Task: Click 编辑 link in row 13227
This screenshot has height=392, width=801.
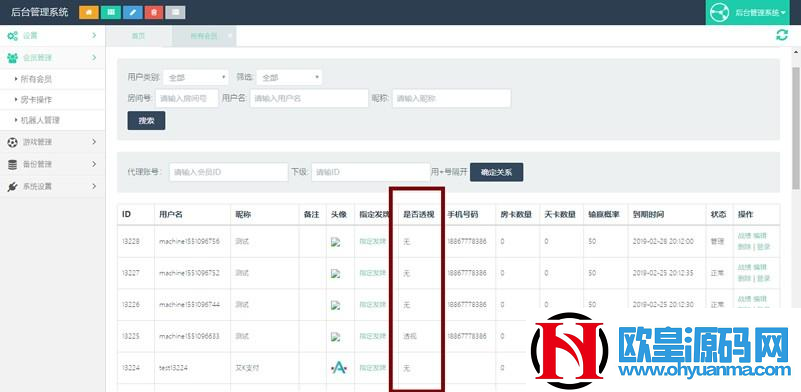Action: (x=760, y=268)
